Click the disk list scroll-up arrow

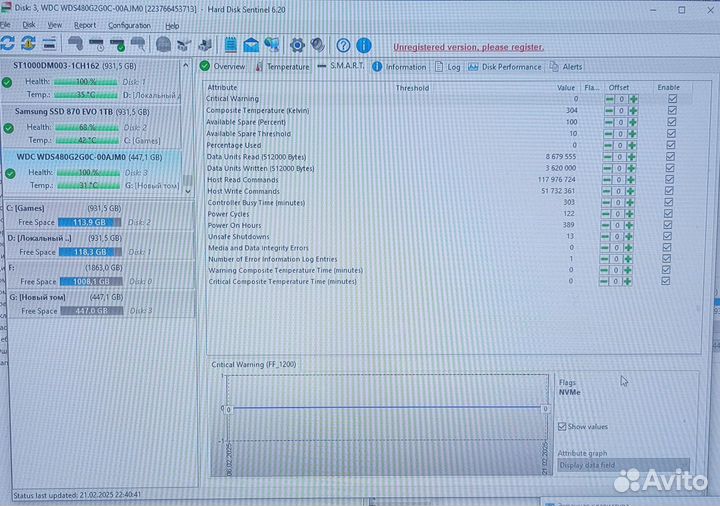click(186, 66)
